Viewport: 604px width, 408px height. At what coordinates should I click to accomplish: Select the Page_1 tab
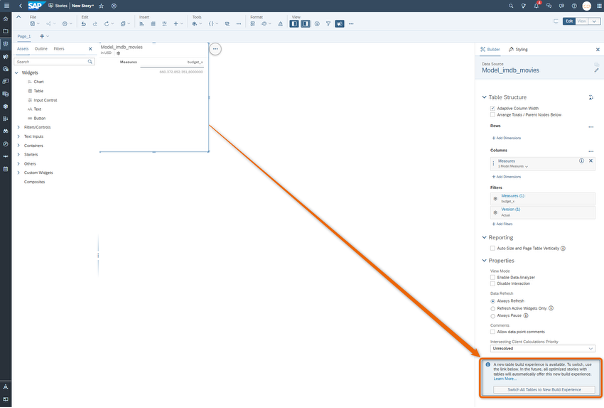[24, 36]
